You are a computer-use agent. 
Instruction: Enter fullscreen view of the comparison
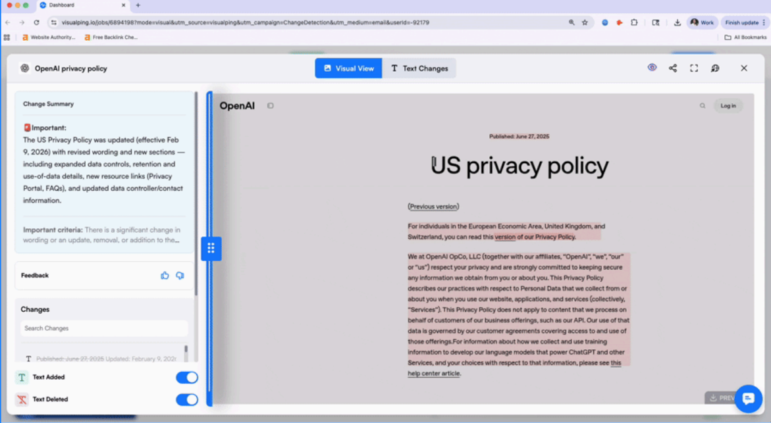(694, 68)
